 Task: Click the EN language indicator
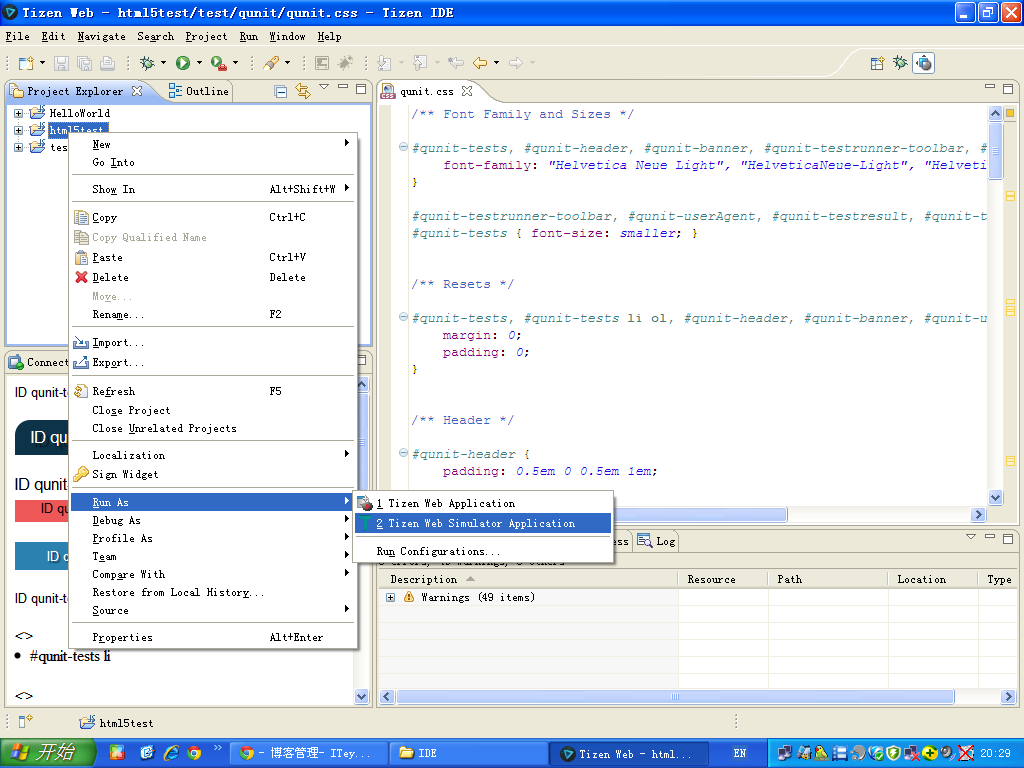739,753
